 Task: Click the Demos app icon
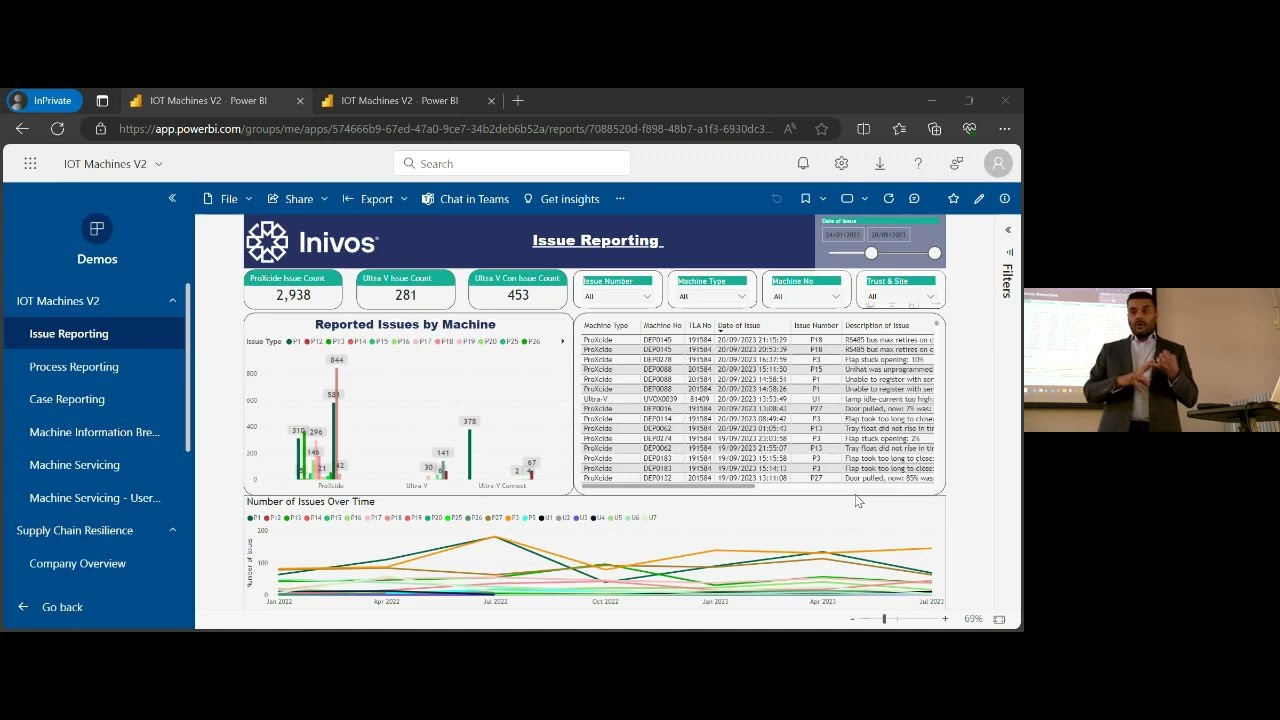(x=97, y=229)
